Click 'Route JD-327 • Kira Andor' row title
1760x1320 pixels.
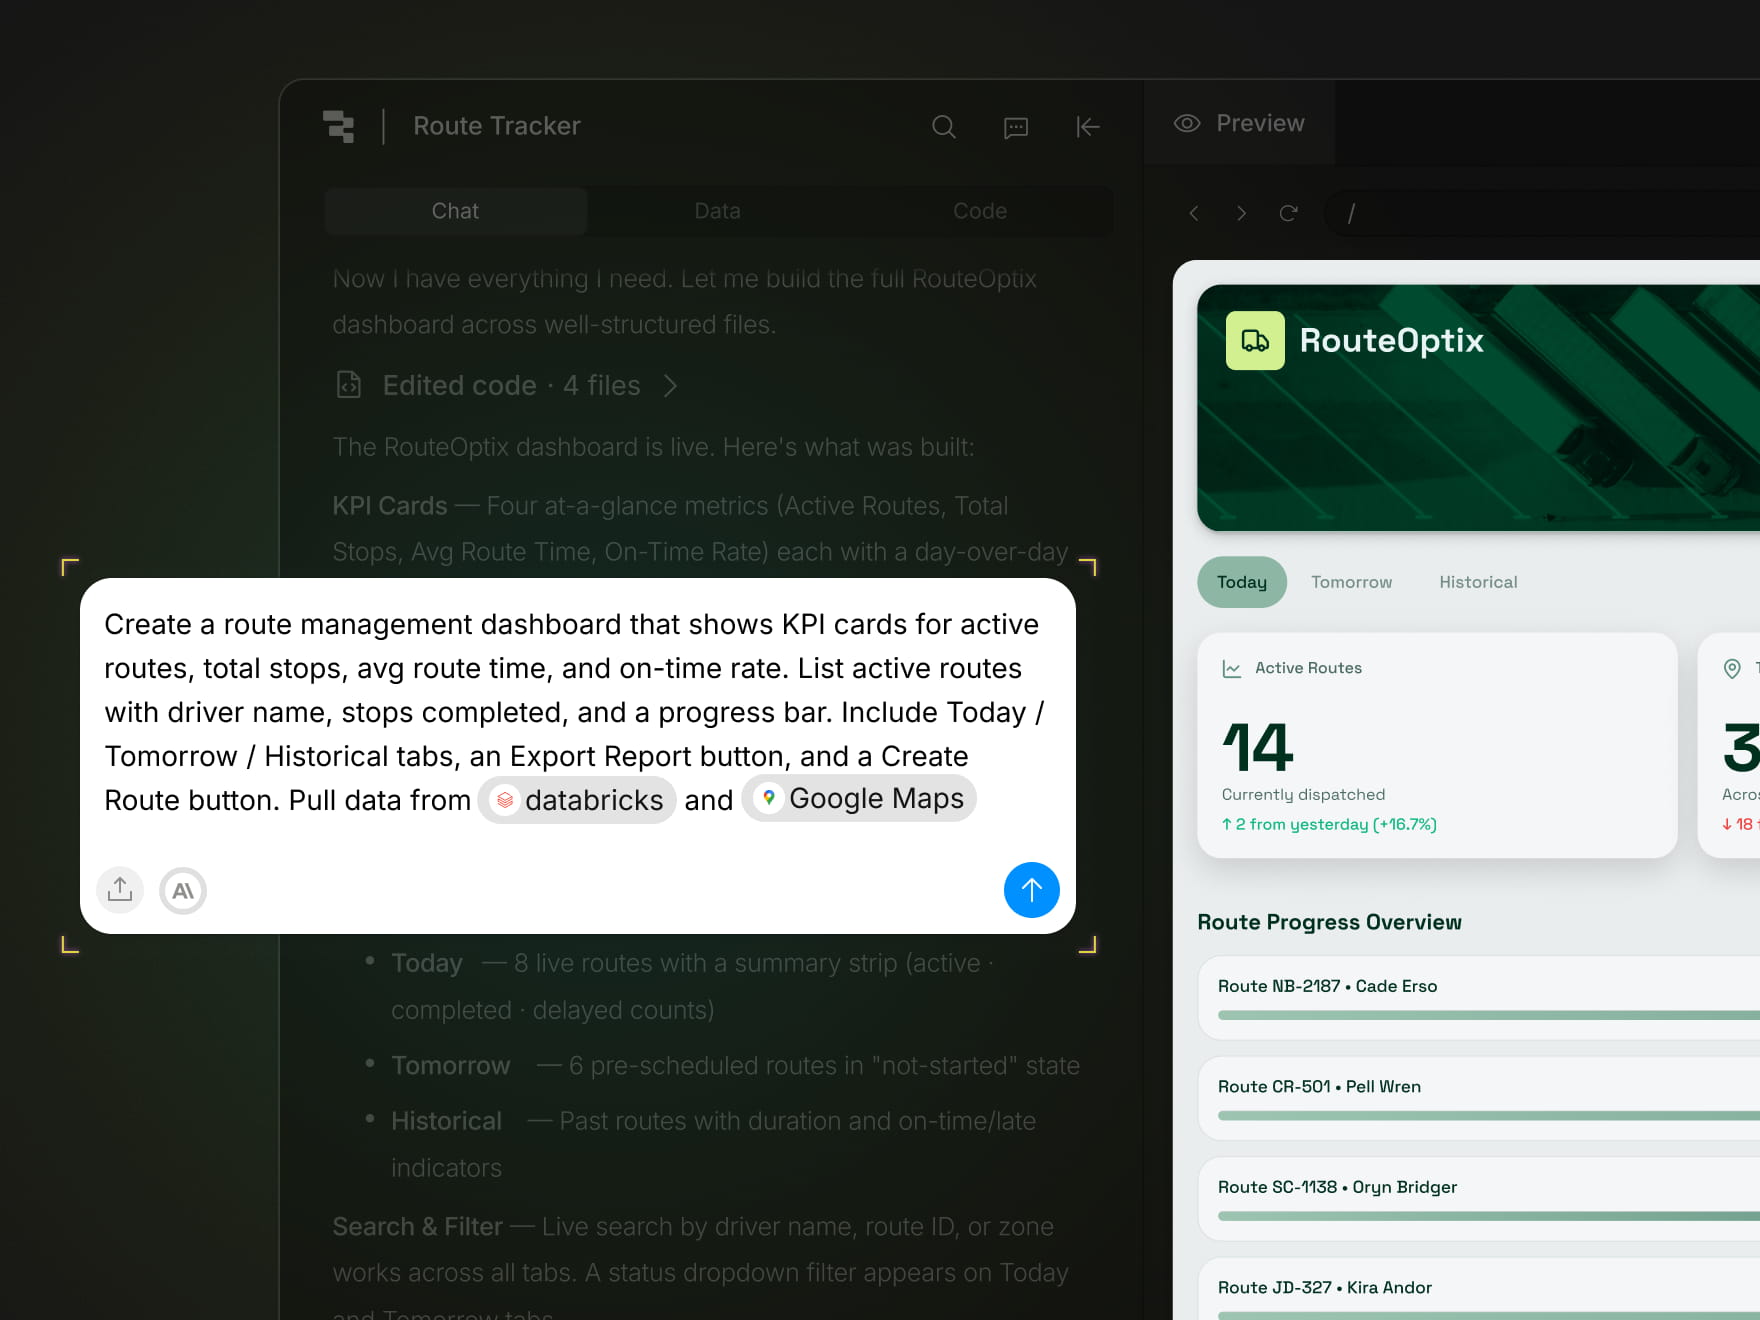click(1325, 1287)
